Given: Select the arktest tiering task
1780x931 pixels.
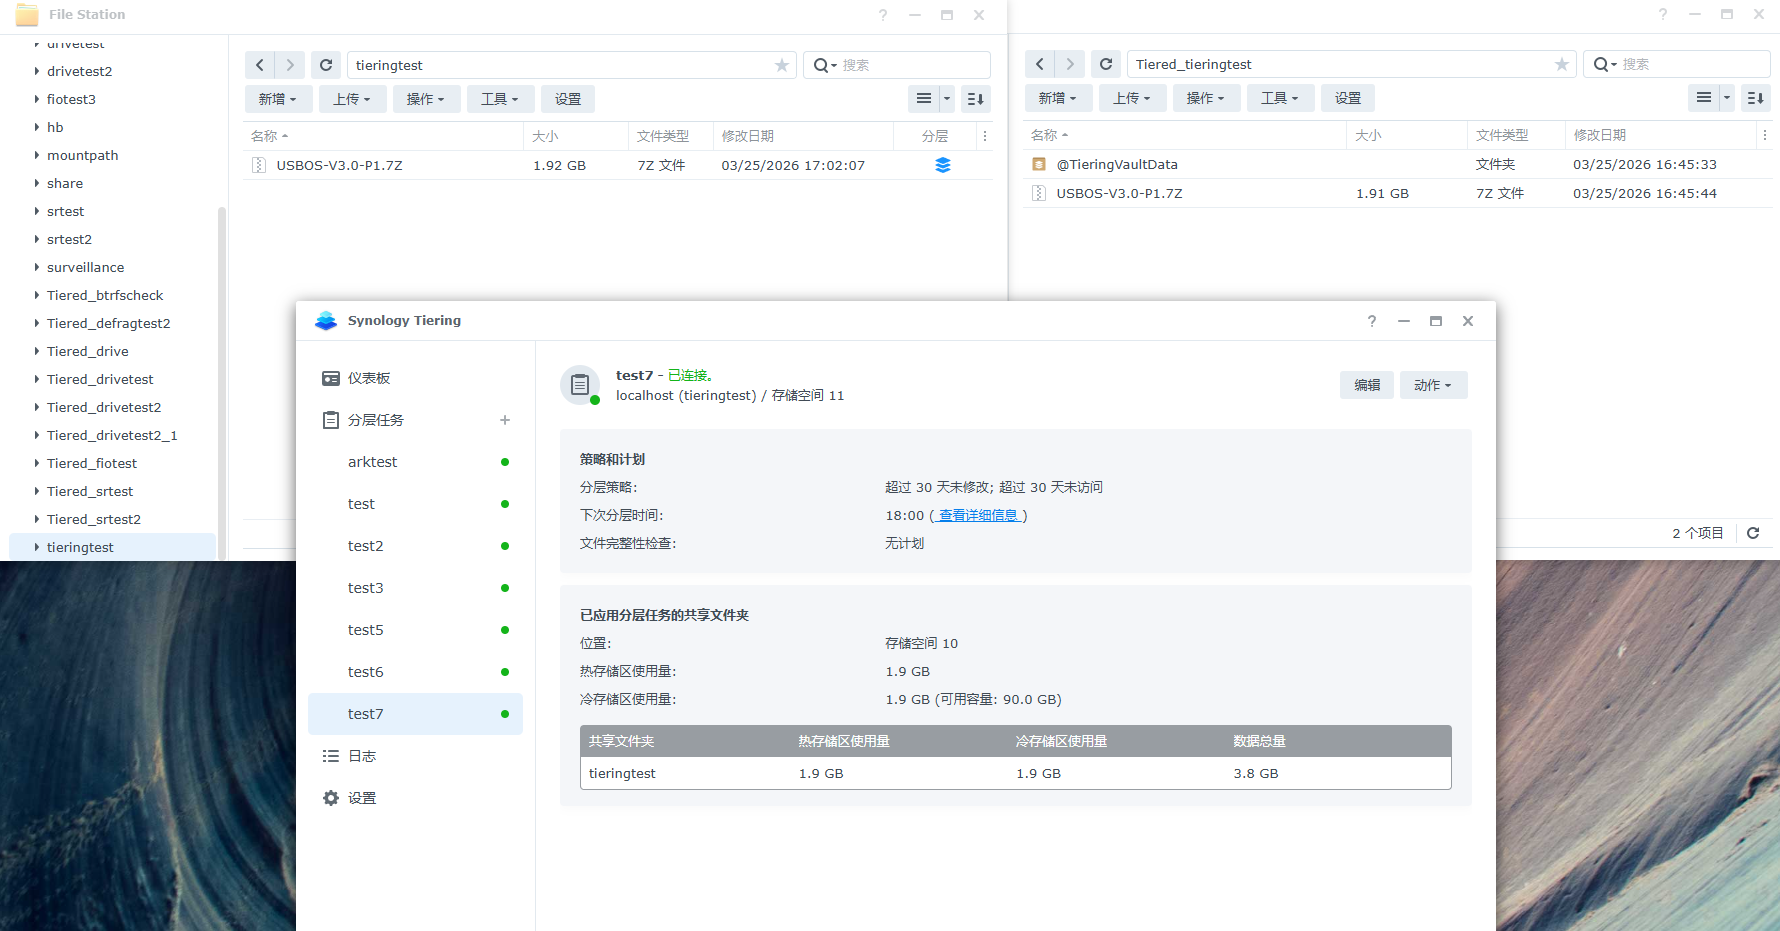Looking at the screenshot, I should point(373,462).
